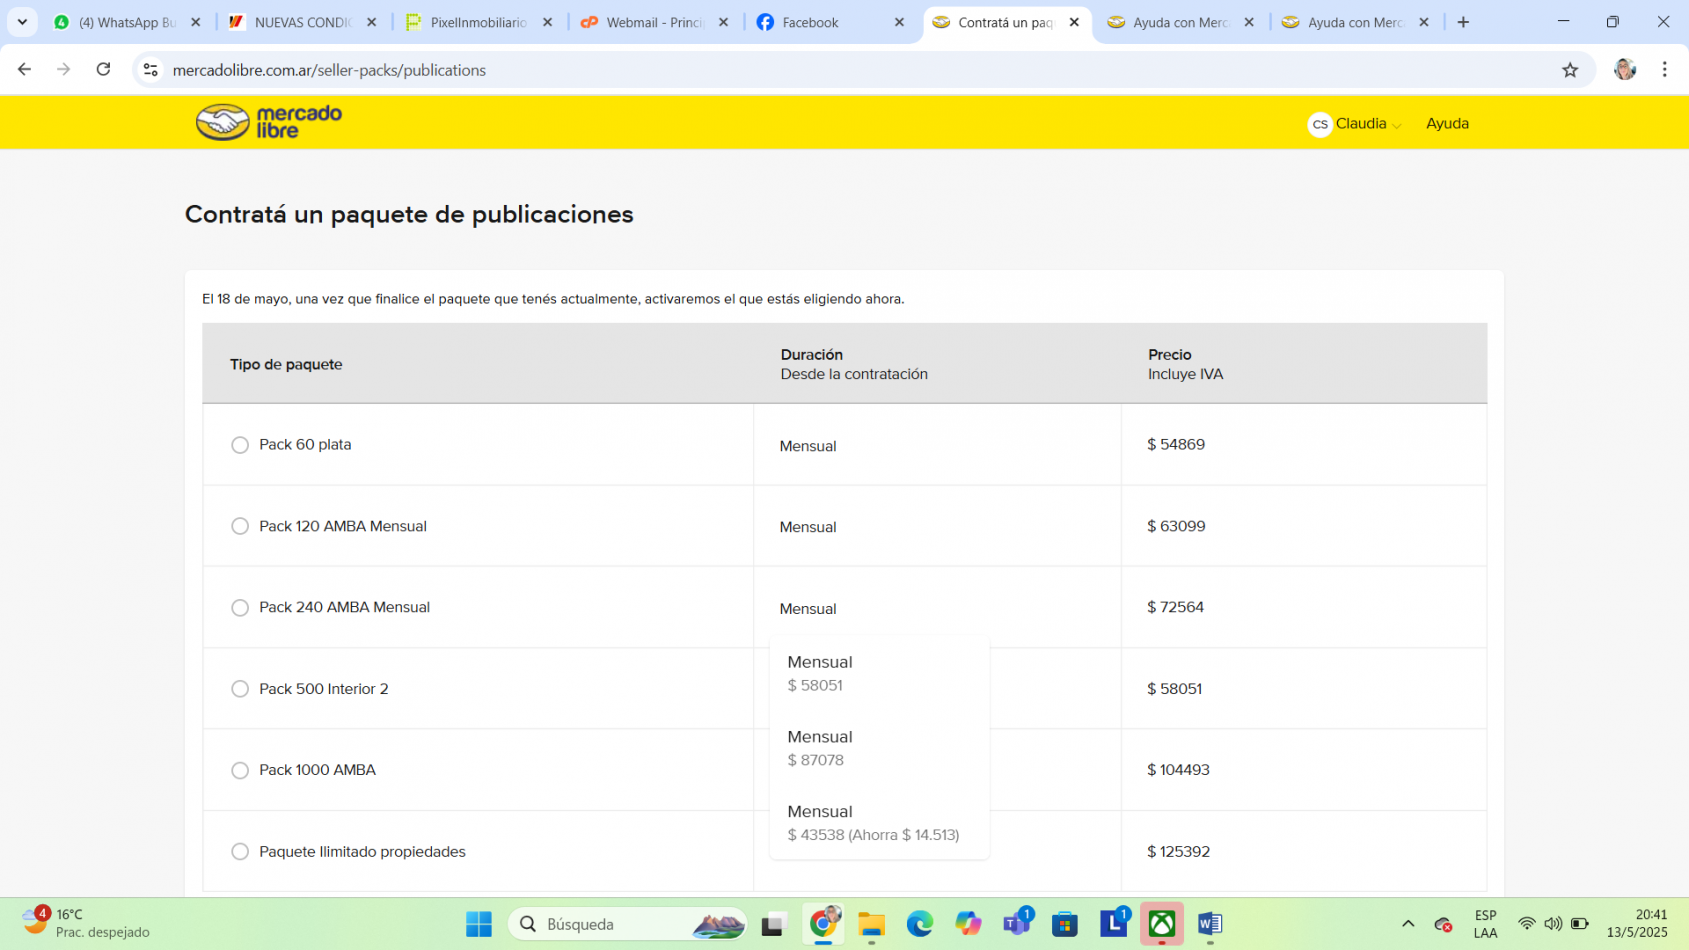Open Windows Start menu

point(479,924)
